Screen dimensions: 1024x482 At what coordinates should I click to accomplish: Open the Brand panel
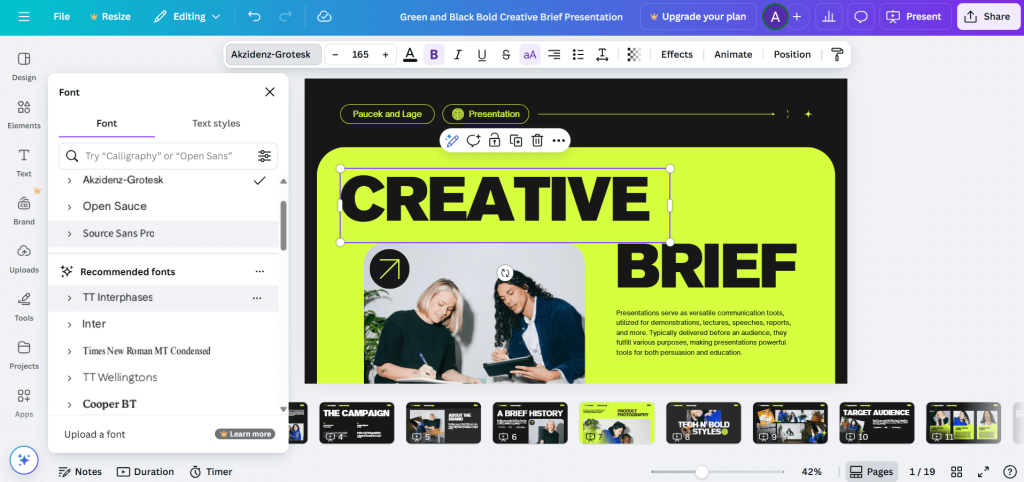click(x=24, y=211)
